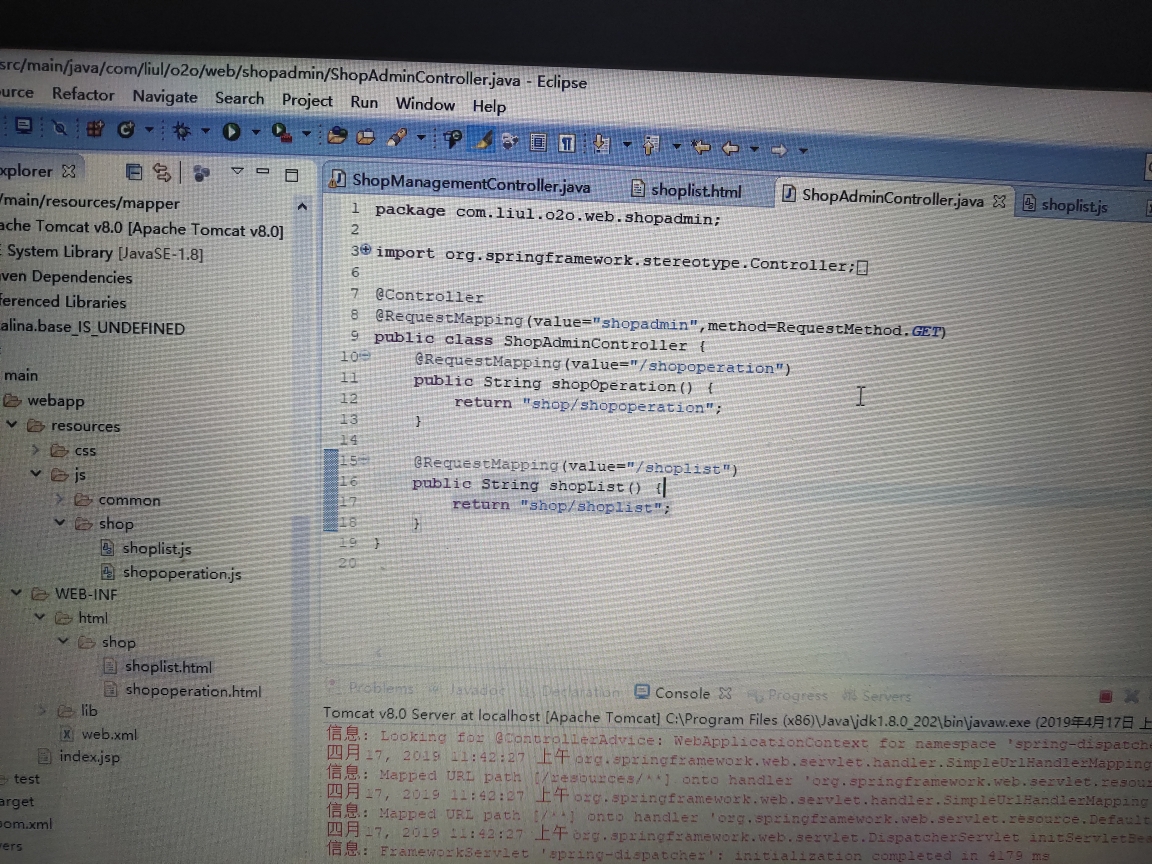The height and width of the screenshot is (864, 1152).
Task: Open the Refactor menu
Action: (83, 94)
